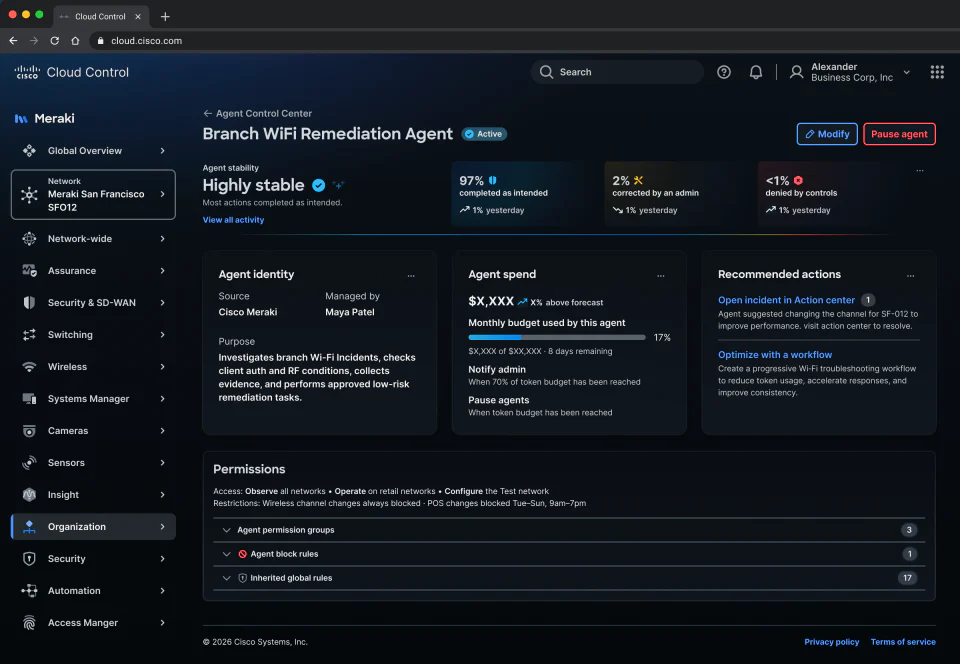960x664 pixels.
Task: Open stability stats options menu
Action: [920, 171]
